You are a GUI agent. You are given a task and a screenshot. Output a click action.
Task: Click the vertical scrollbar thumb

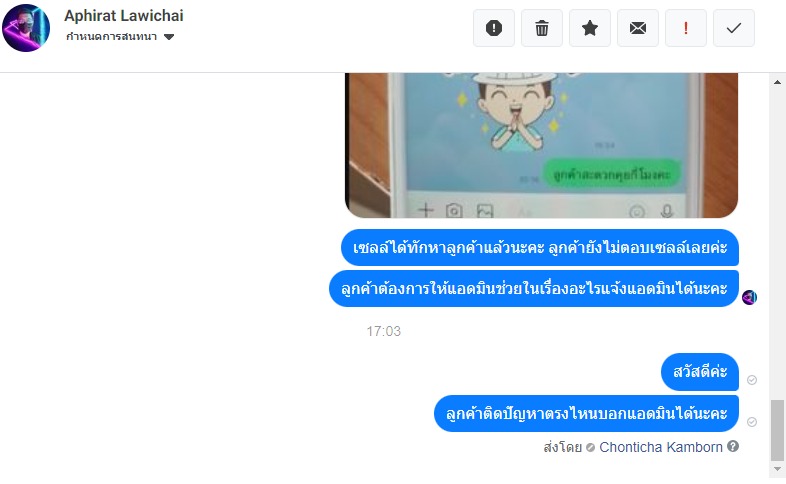pos(777,430)
